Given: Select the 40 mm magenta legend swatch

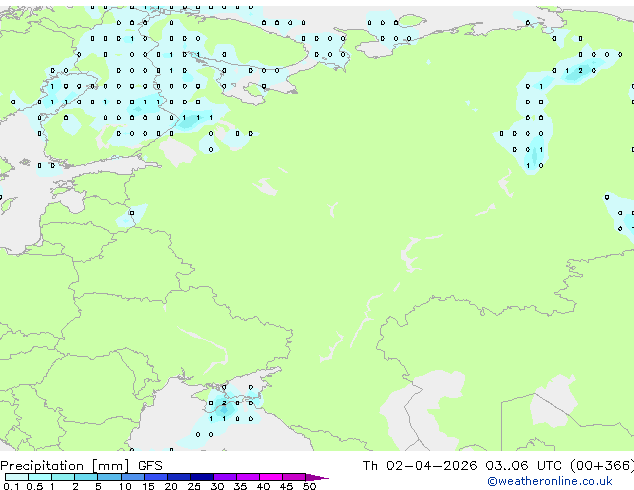Looking at the screenshot, I should pyautogui.click(x=271, y=477).
